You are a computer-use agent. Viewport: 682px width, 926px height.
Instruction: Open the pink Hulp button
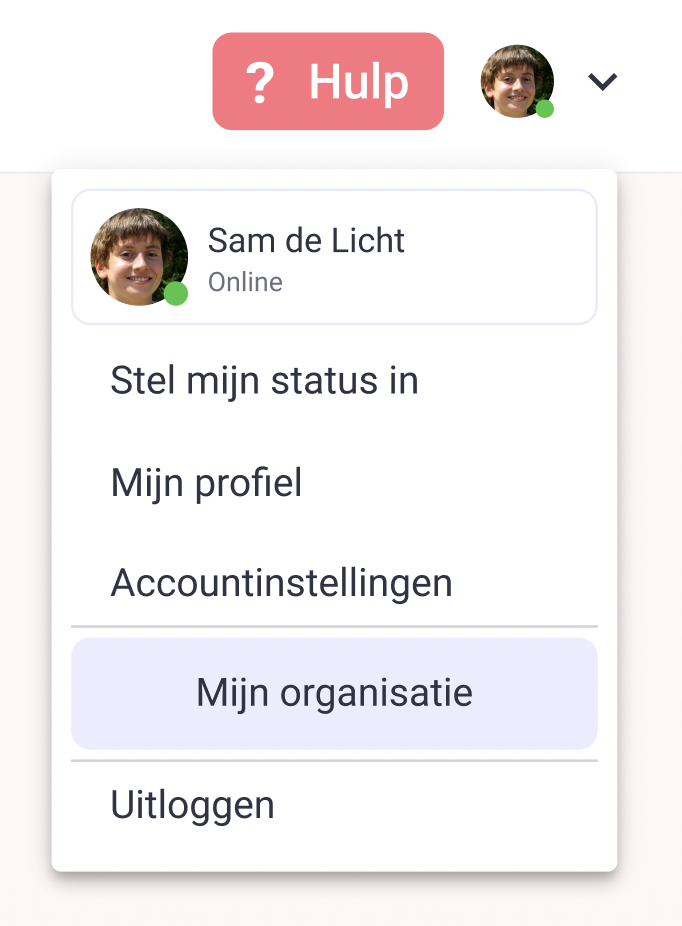pos(328,81)
